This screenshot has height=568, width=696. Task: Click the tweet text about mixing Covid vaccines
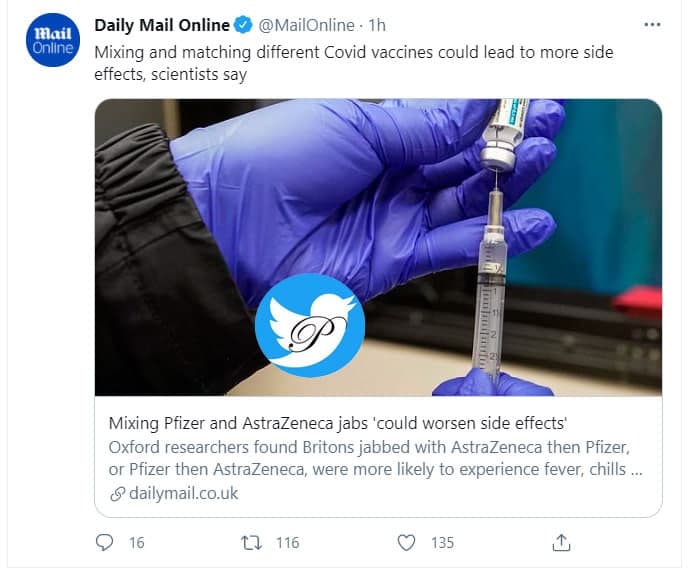coord(353,62)
